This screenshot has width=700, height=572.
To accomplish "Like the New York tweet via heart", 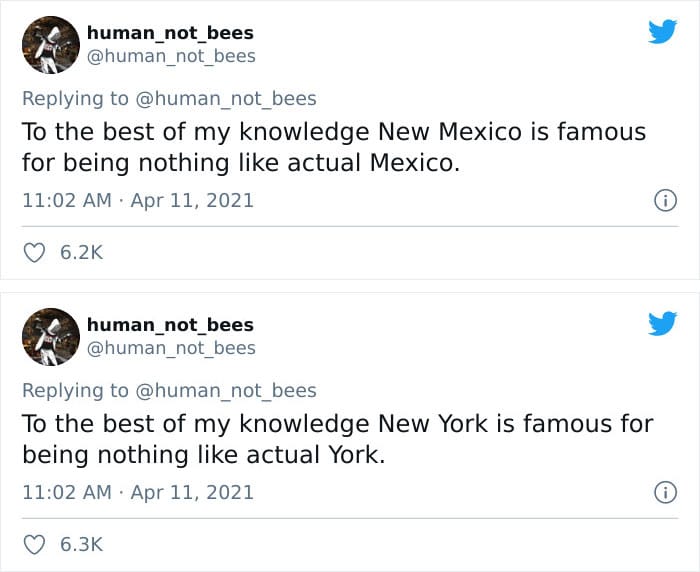I will pyautogui.click(x=36, y=545).
